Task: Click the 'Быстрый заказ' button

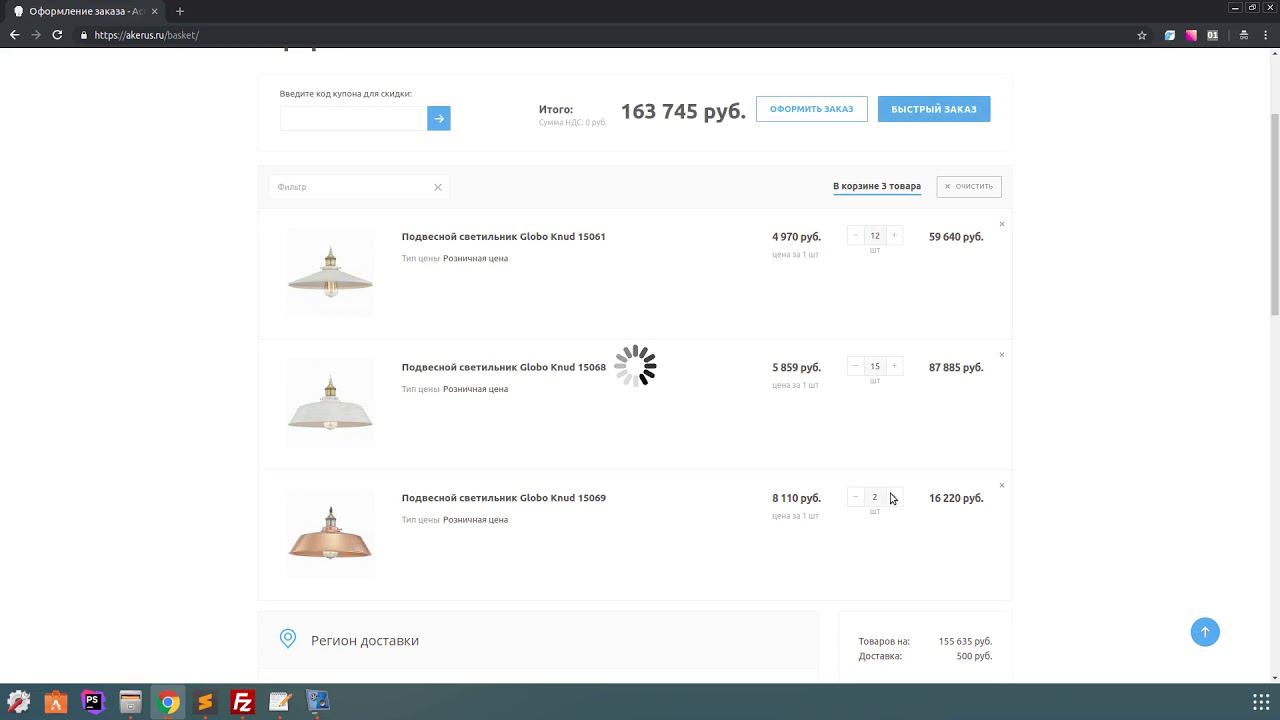Action: pyautogui.click(x=934, y=109)
